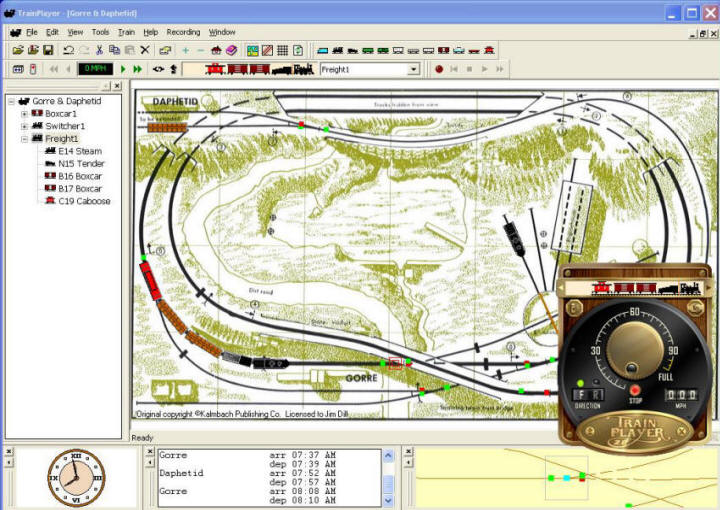Click the Cut scissors icon
The height and width of the screenshot is (510, 720).
click(x=99, y=50)
